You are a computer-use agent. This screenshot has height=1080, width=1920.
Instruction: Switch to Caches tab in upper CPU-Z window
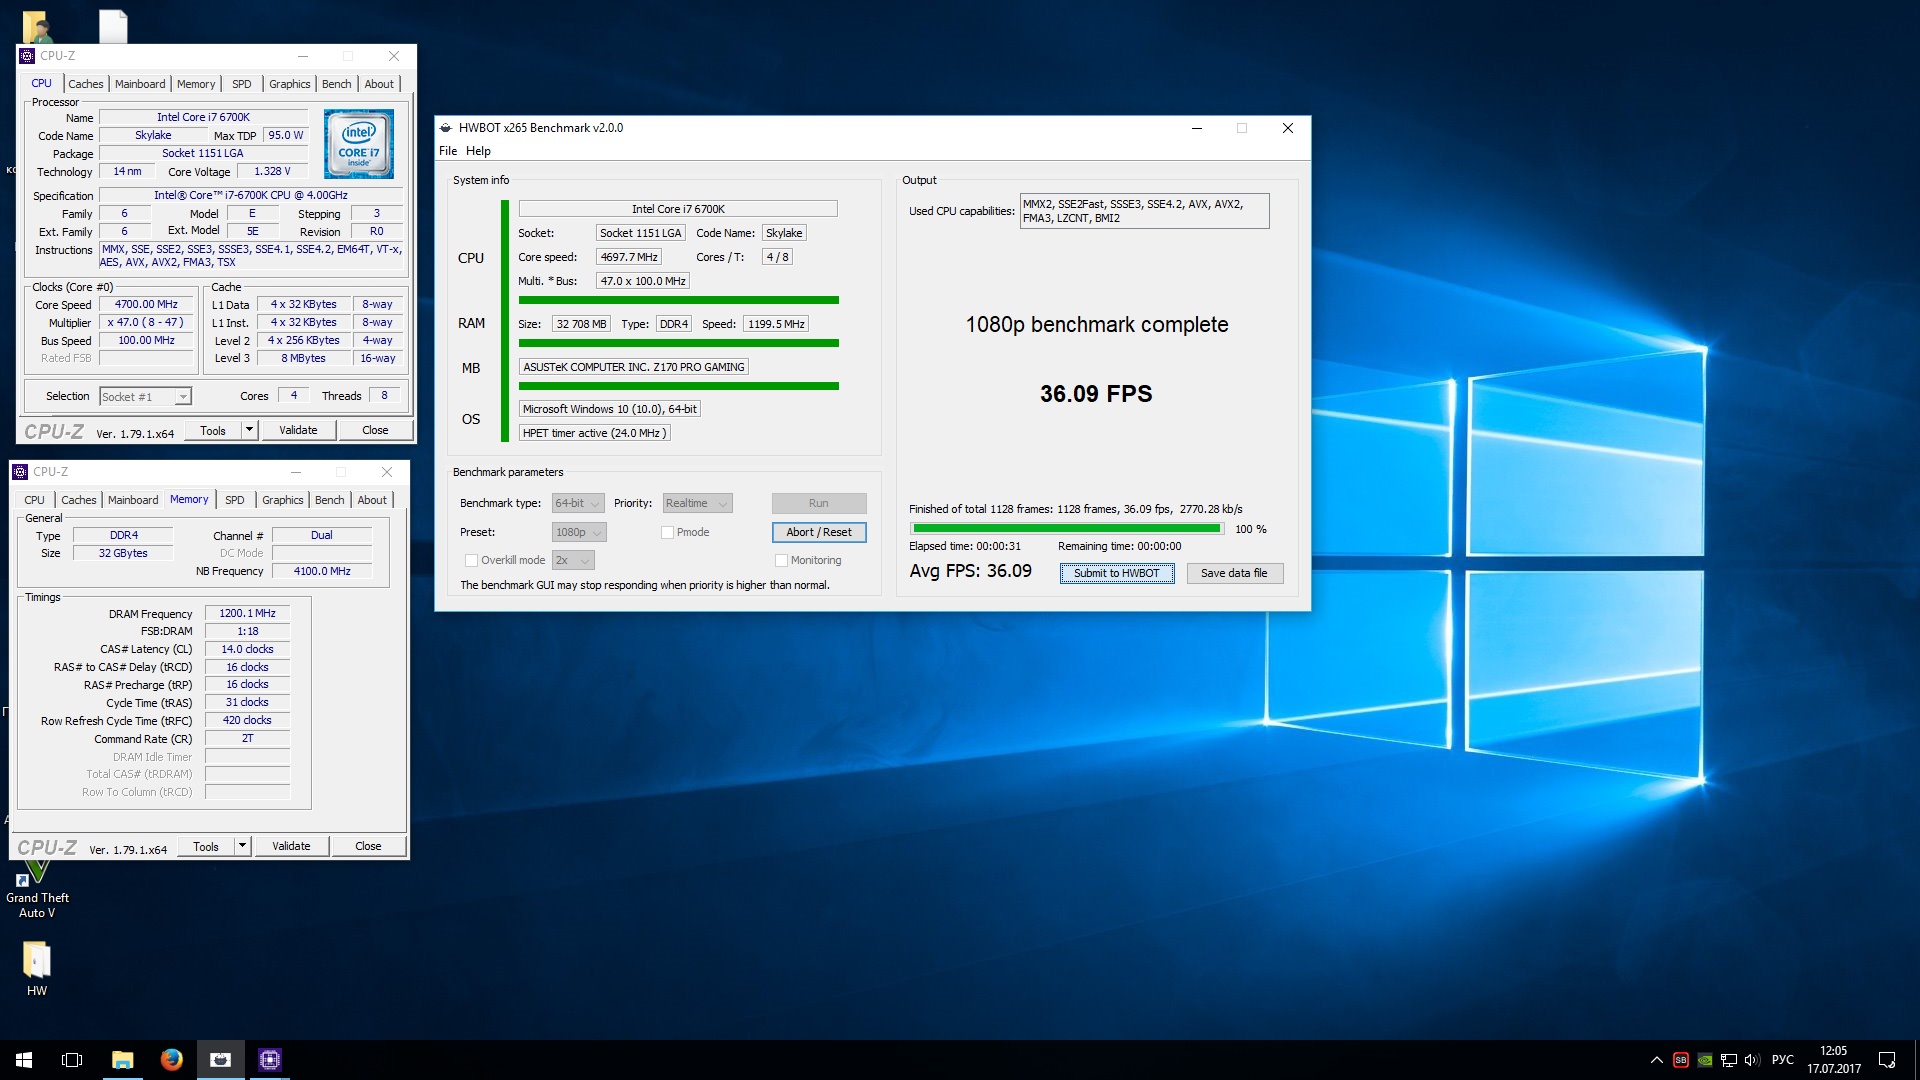pos(86,84)
